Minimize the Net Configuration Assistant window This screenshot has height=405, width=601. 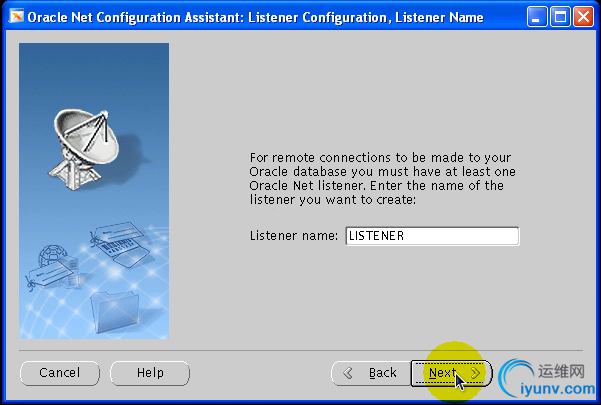click(x=537, y=17)
